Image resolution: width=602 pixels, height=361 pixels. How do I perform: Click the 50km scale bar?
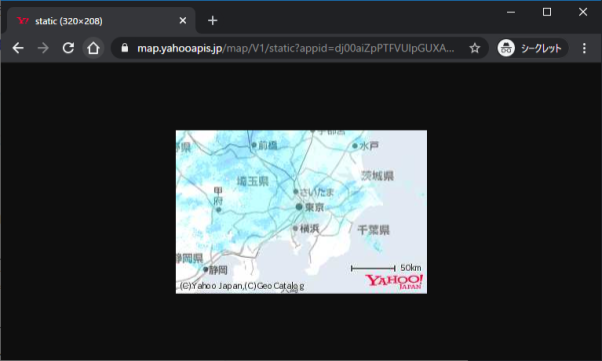tap(373, 268)
